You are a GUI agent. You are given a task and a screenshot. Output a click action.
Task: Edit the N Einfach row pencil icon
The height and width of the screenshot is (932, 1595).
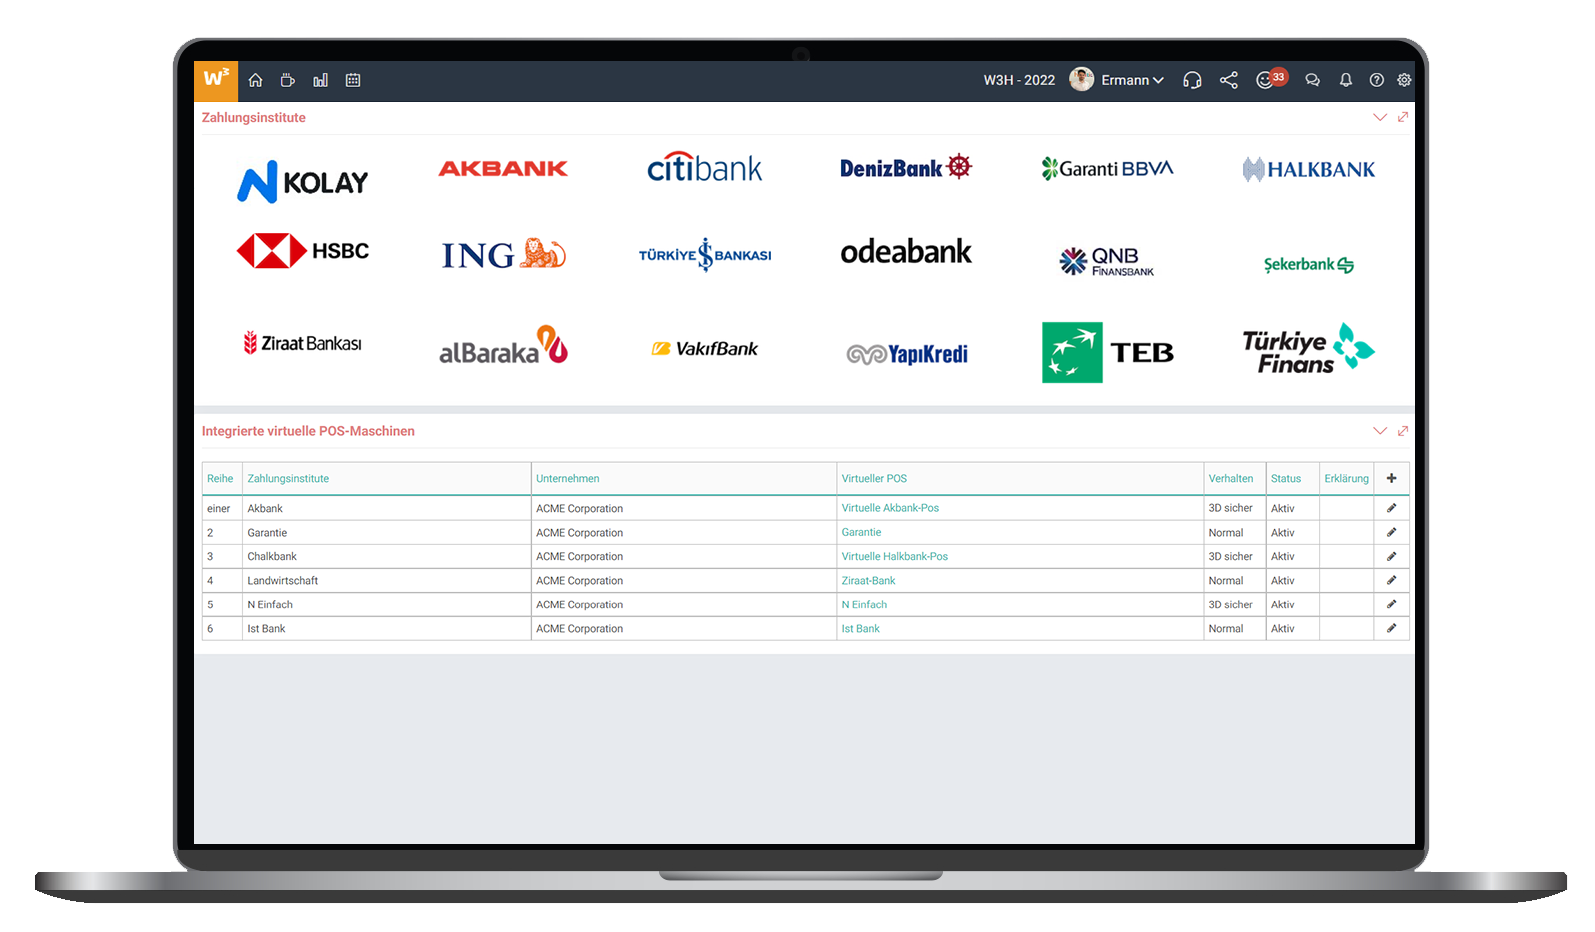coord(1391,604)
